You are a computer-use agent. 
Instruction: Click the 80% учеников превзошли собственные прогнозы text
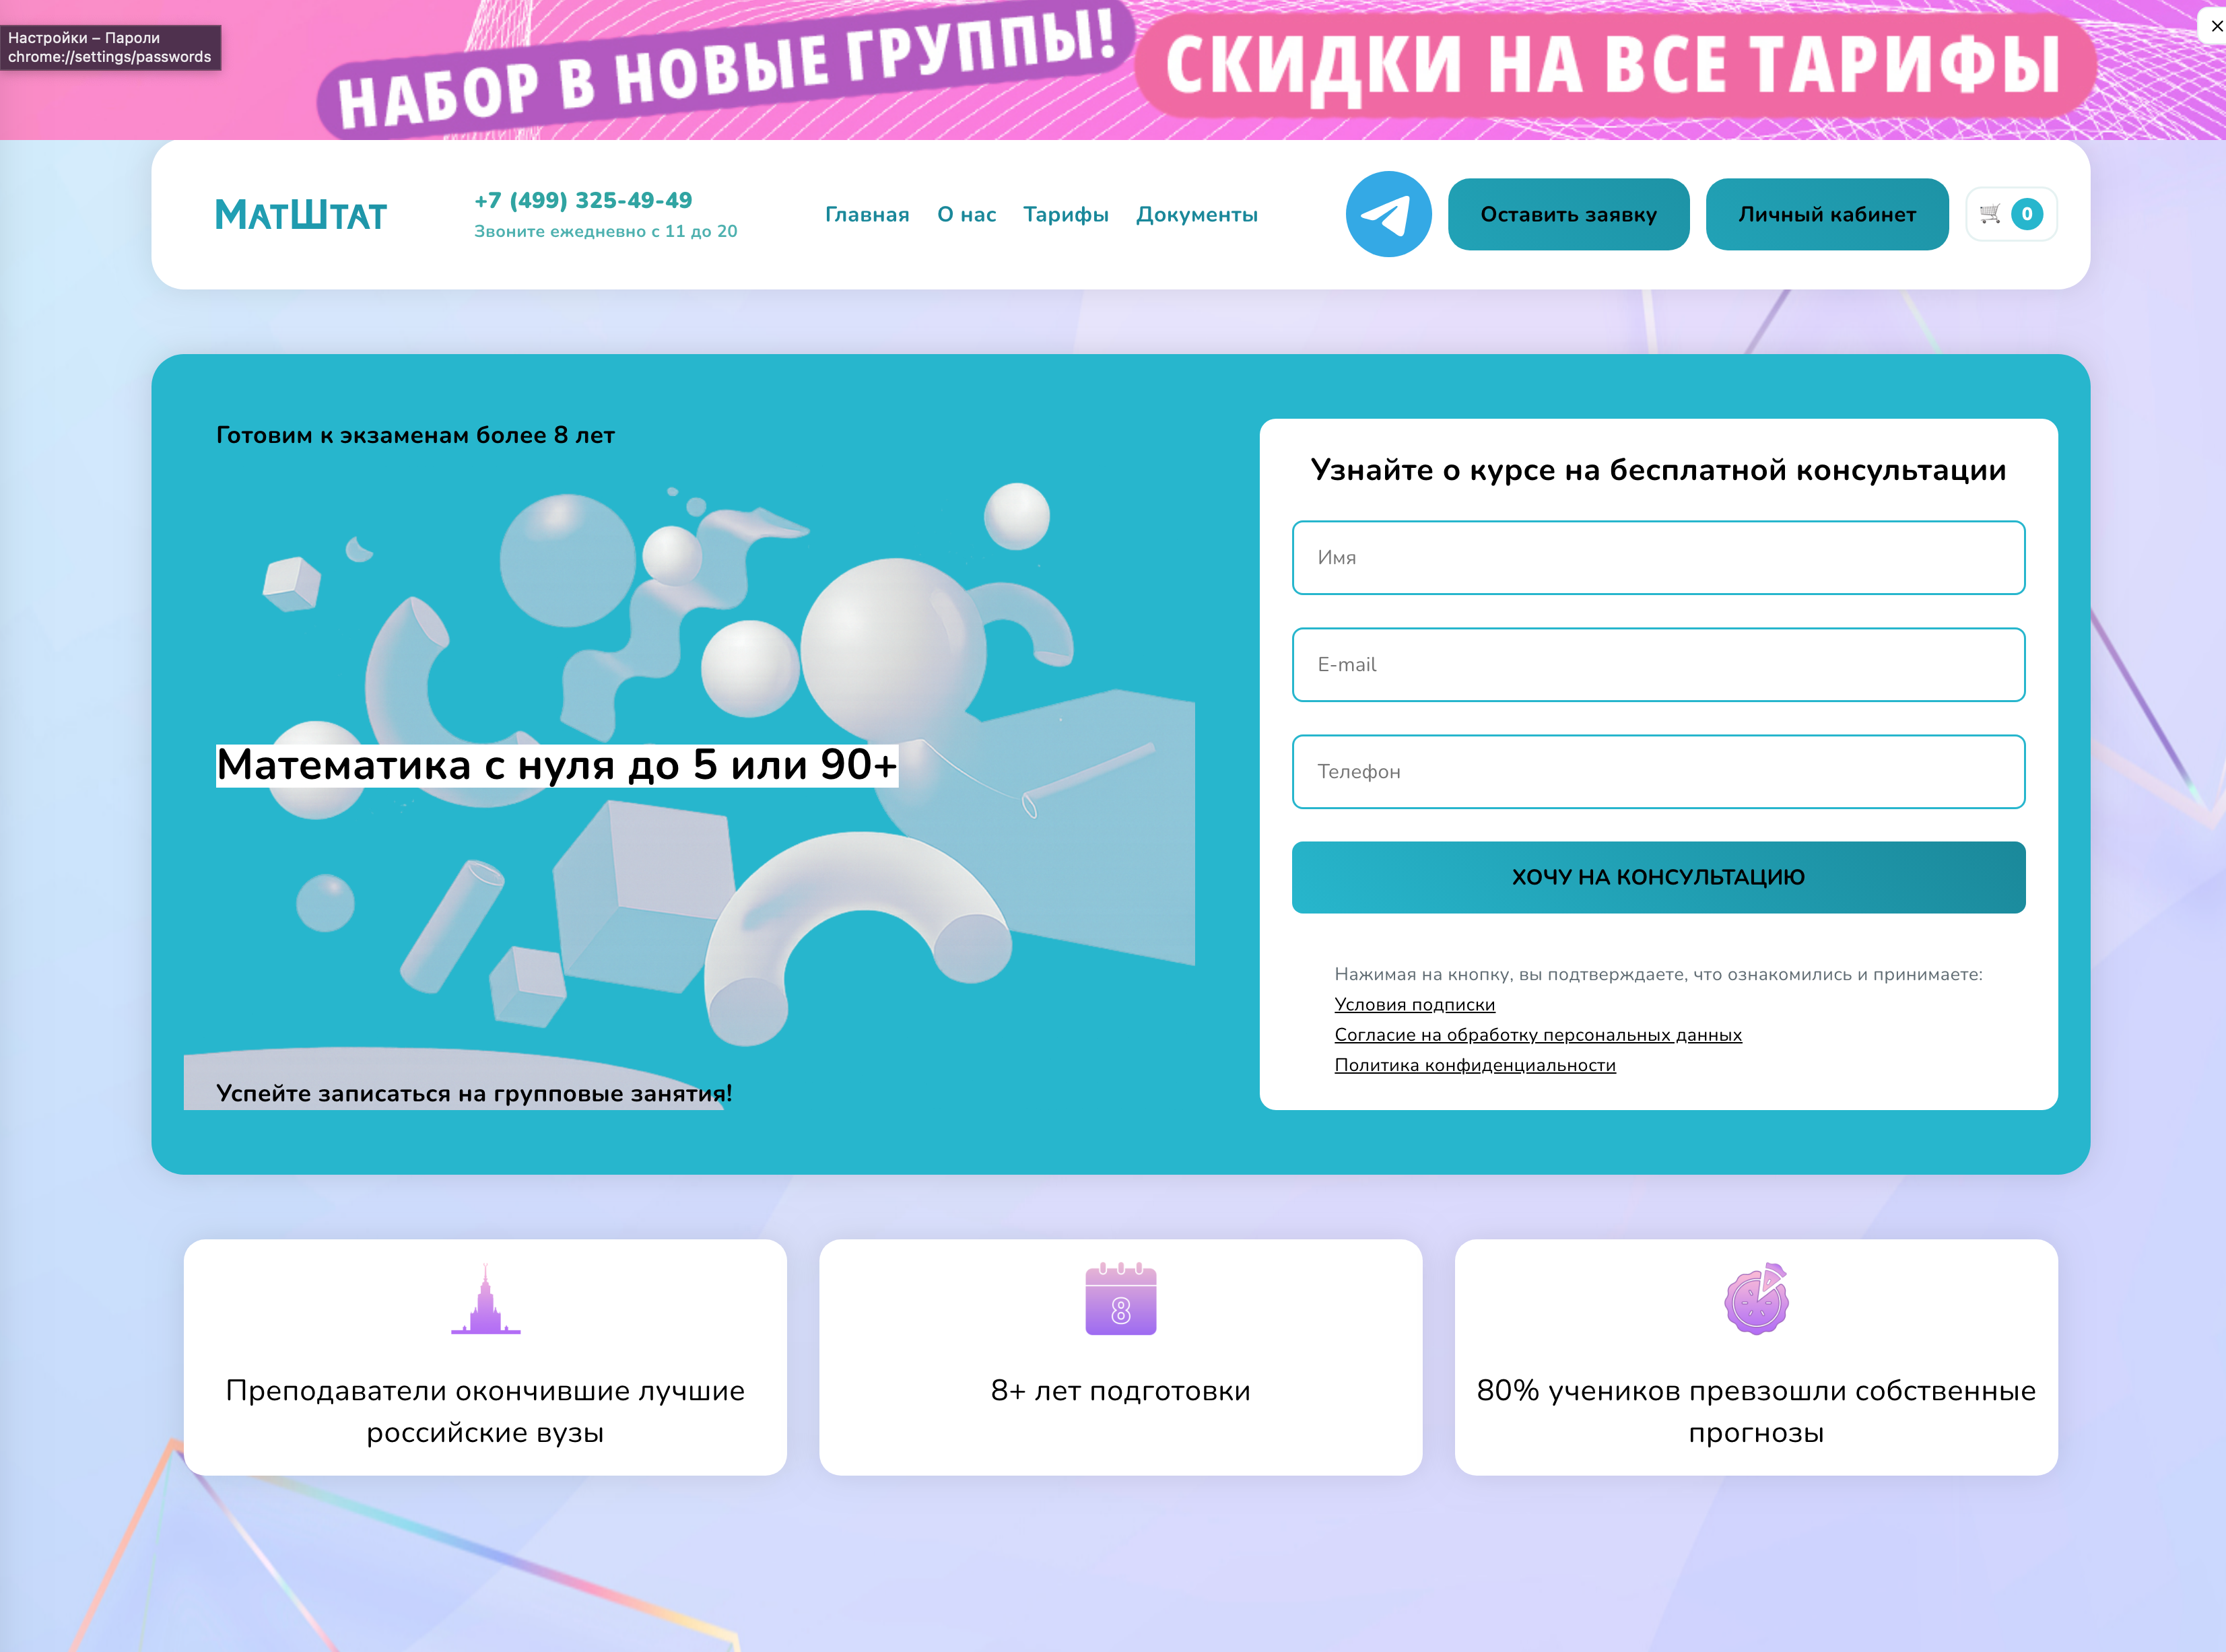click(x=1756, y=1411)
